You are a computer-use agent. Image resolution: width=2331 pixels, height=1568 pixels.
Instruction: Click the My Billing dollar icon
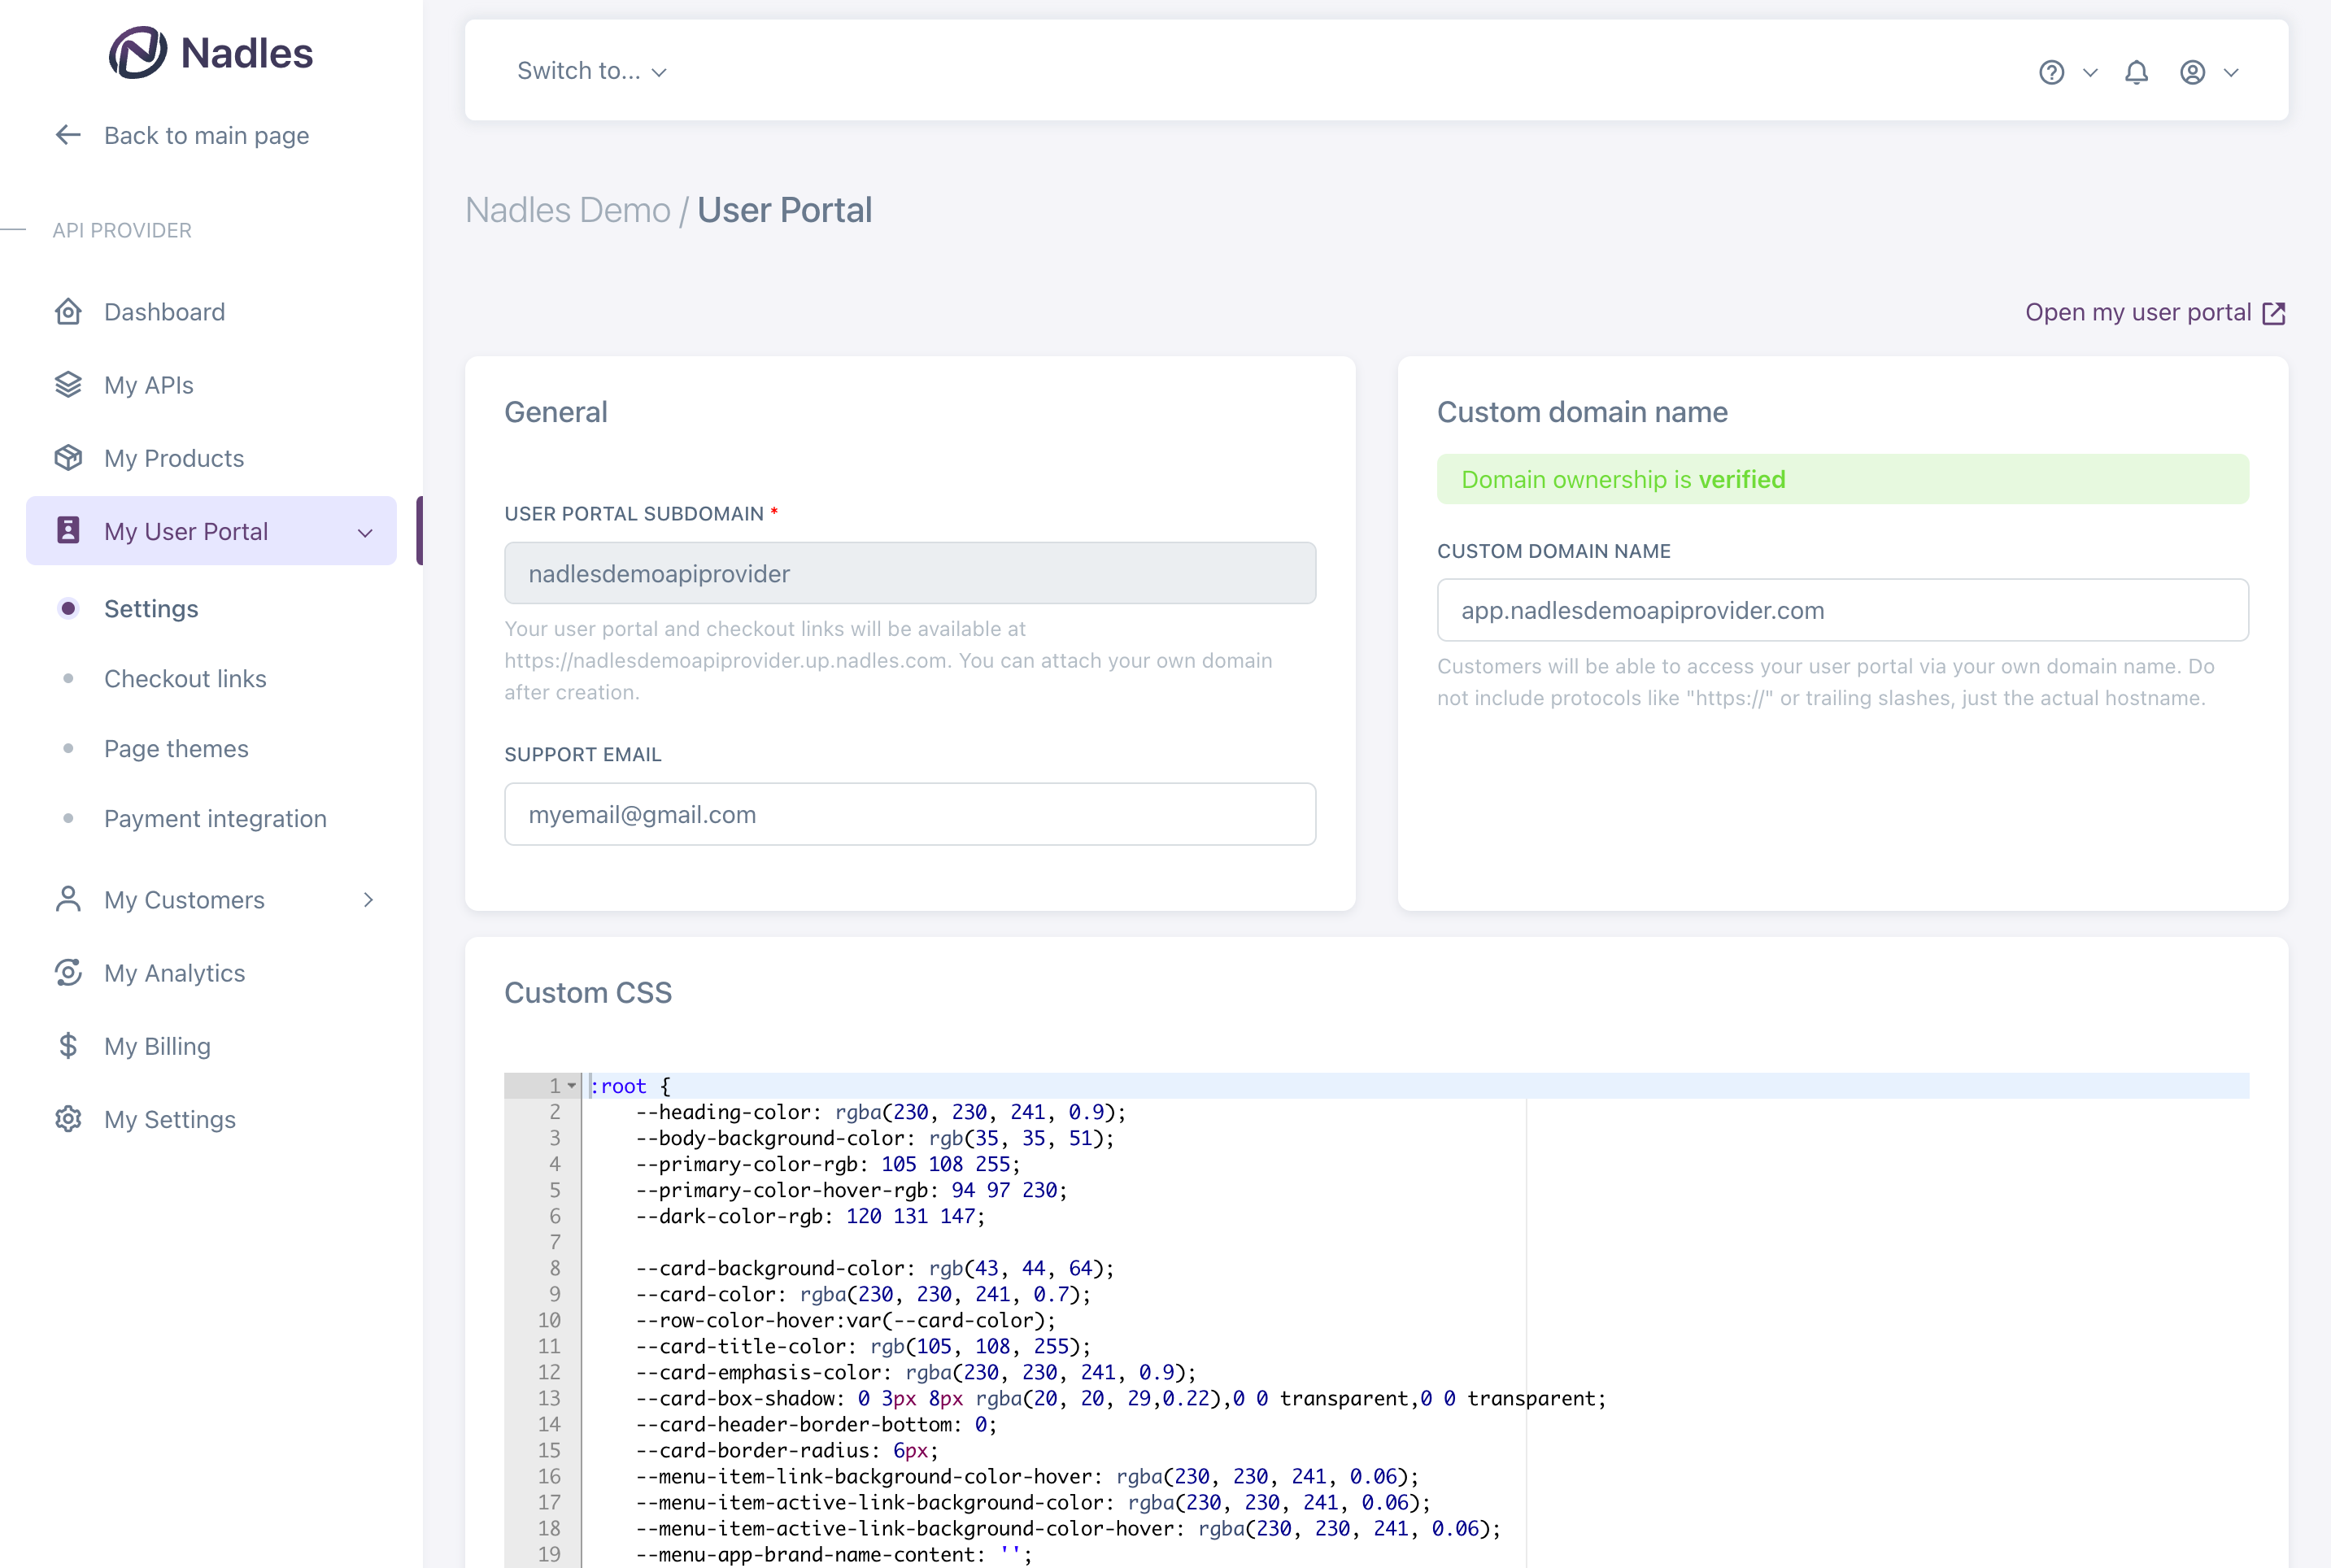click(68, 1046)
